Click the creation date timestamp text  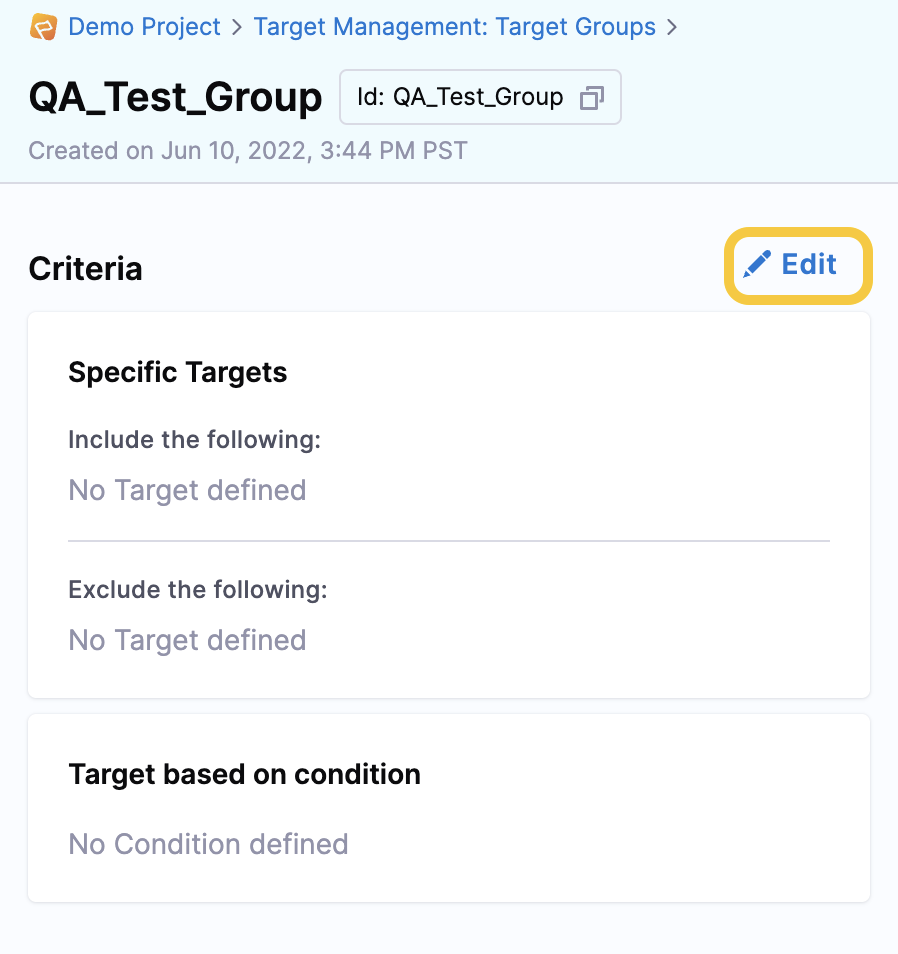coord(247,150)
